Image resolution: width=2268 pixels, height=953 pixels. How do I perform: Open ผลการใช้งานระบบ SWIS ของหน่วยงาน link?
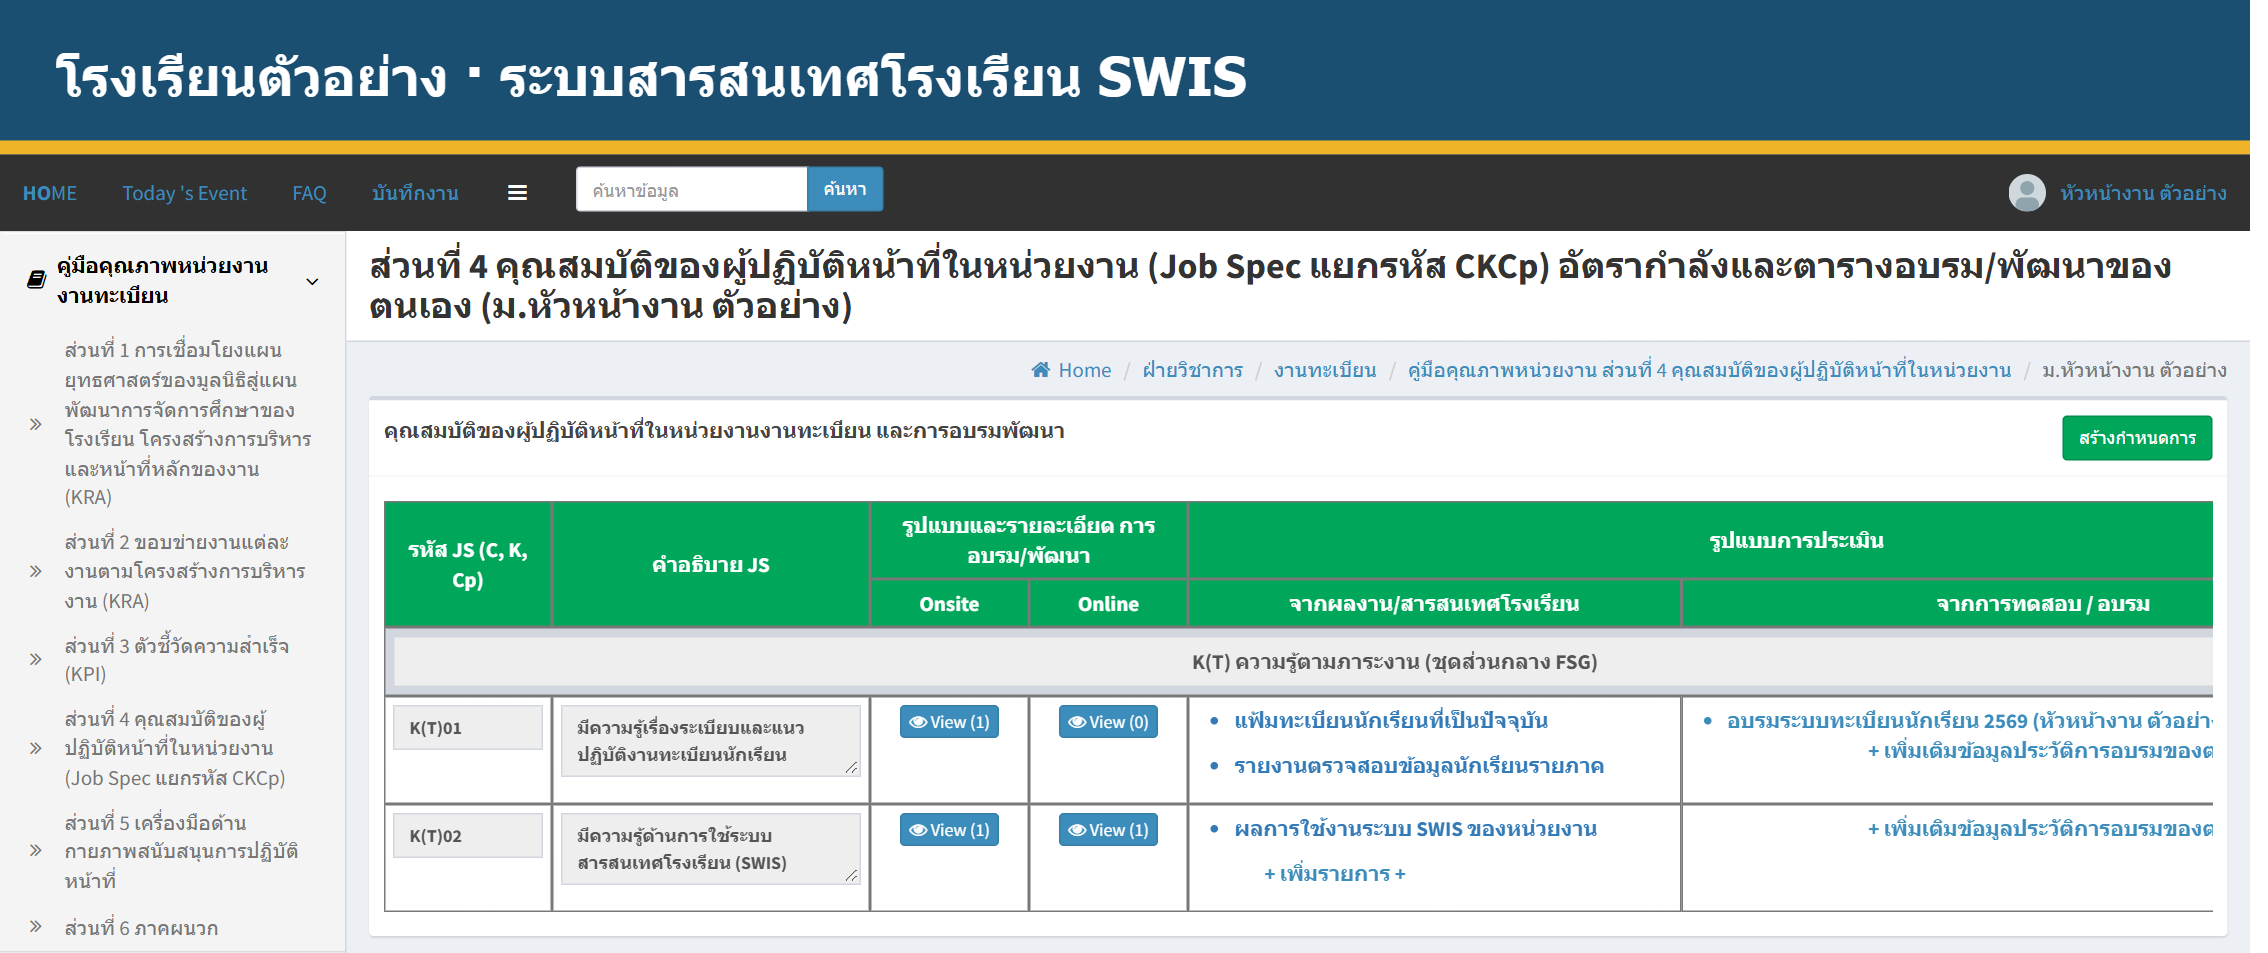point(1415,829)
